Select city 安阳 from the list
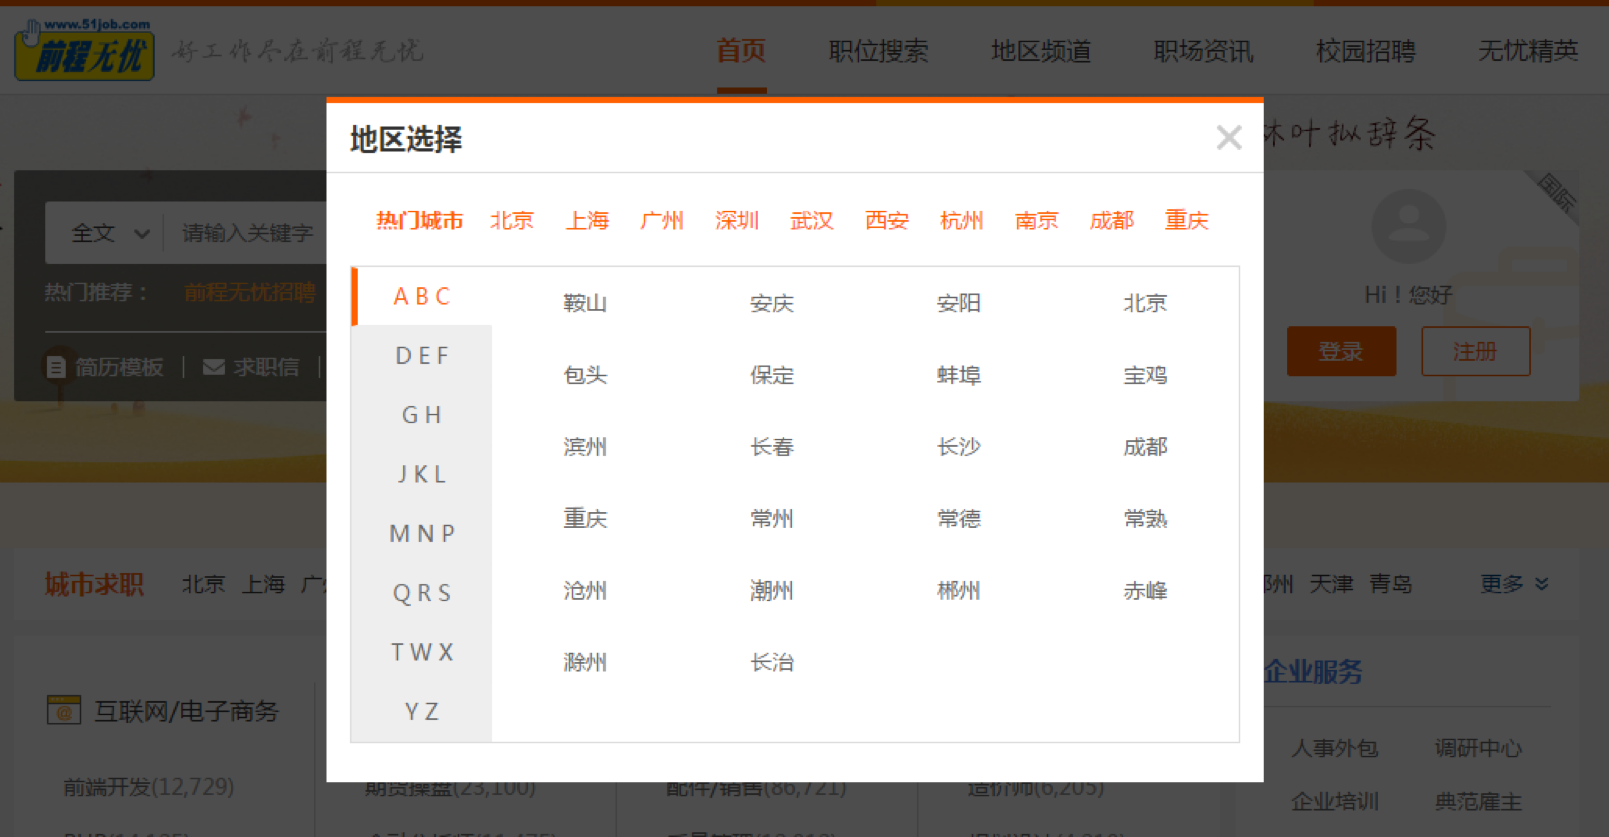Viewport: 1609px width, 837px height. (959, 303)
